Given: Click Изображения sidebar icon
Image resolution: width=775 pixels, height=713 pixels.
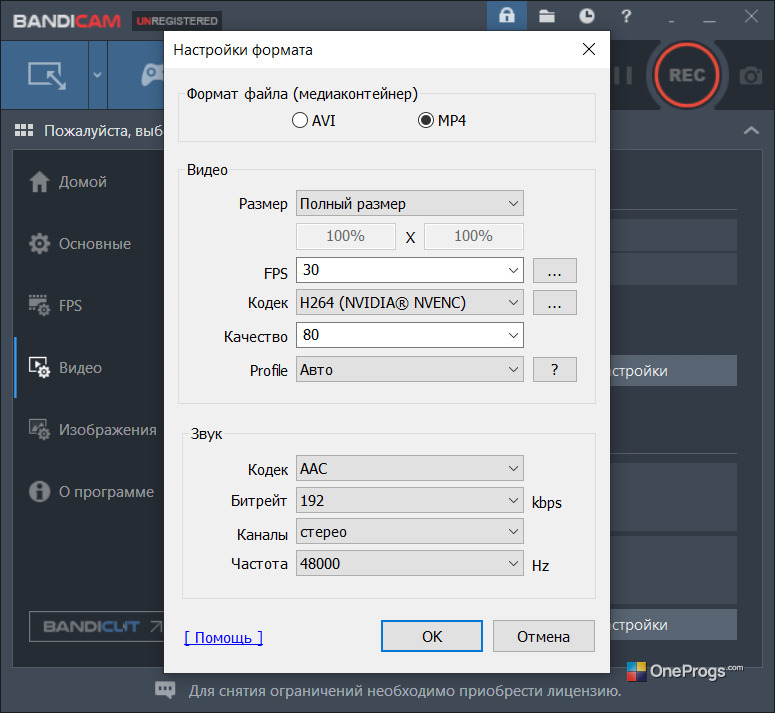Looking at the screenshot, I should pos(39,429).
